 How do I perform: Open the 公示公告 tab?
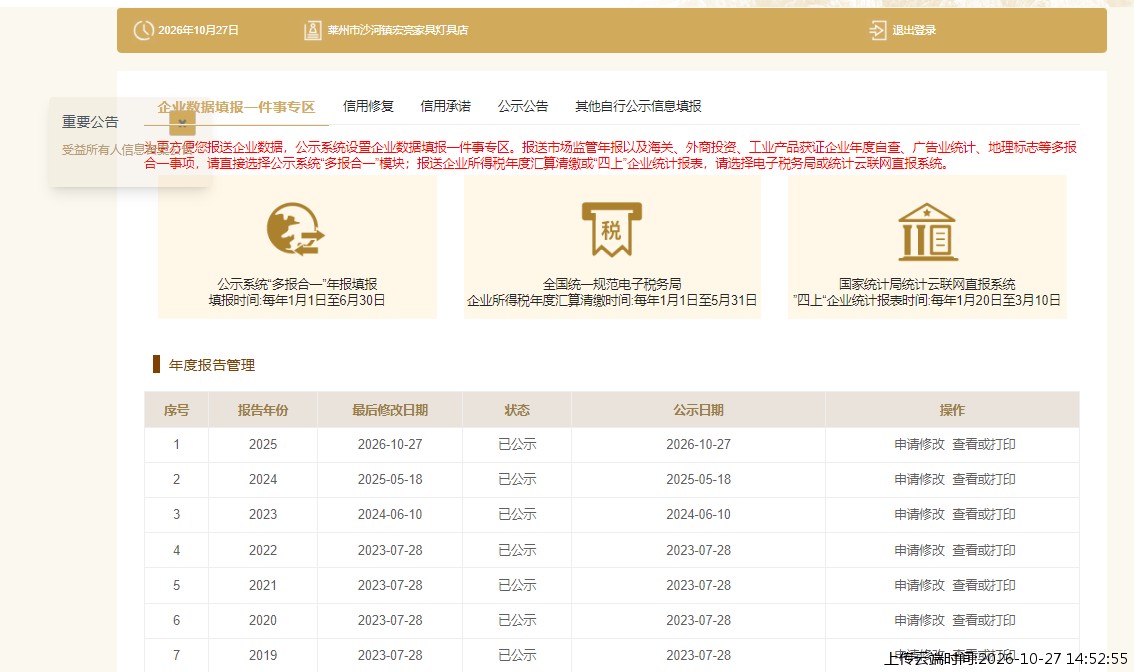(x=523, y=106)
